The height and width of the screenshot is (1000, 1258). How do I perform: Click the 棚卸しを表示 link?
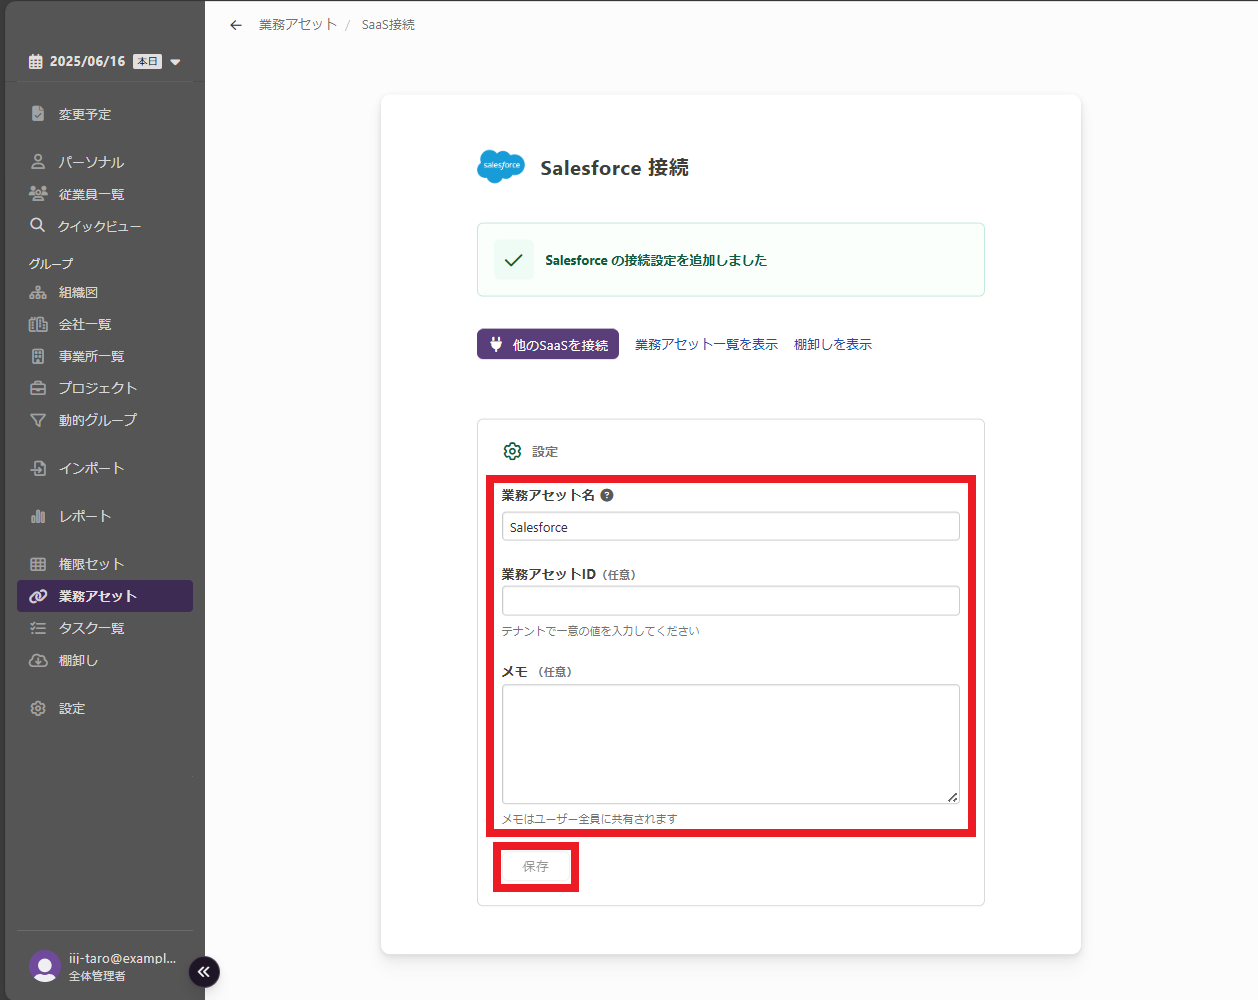832,344
